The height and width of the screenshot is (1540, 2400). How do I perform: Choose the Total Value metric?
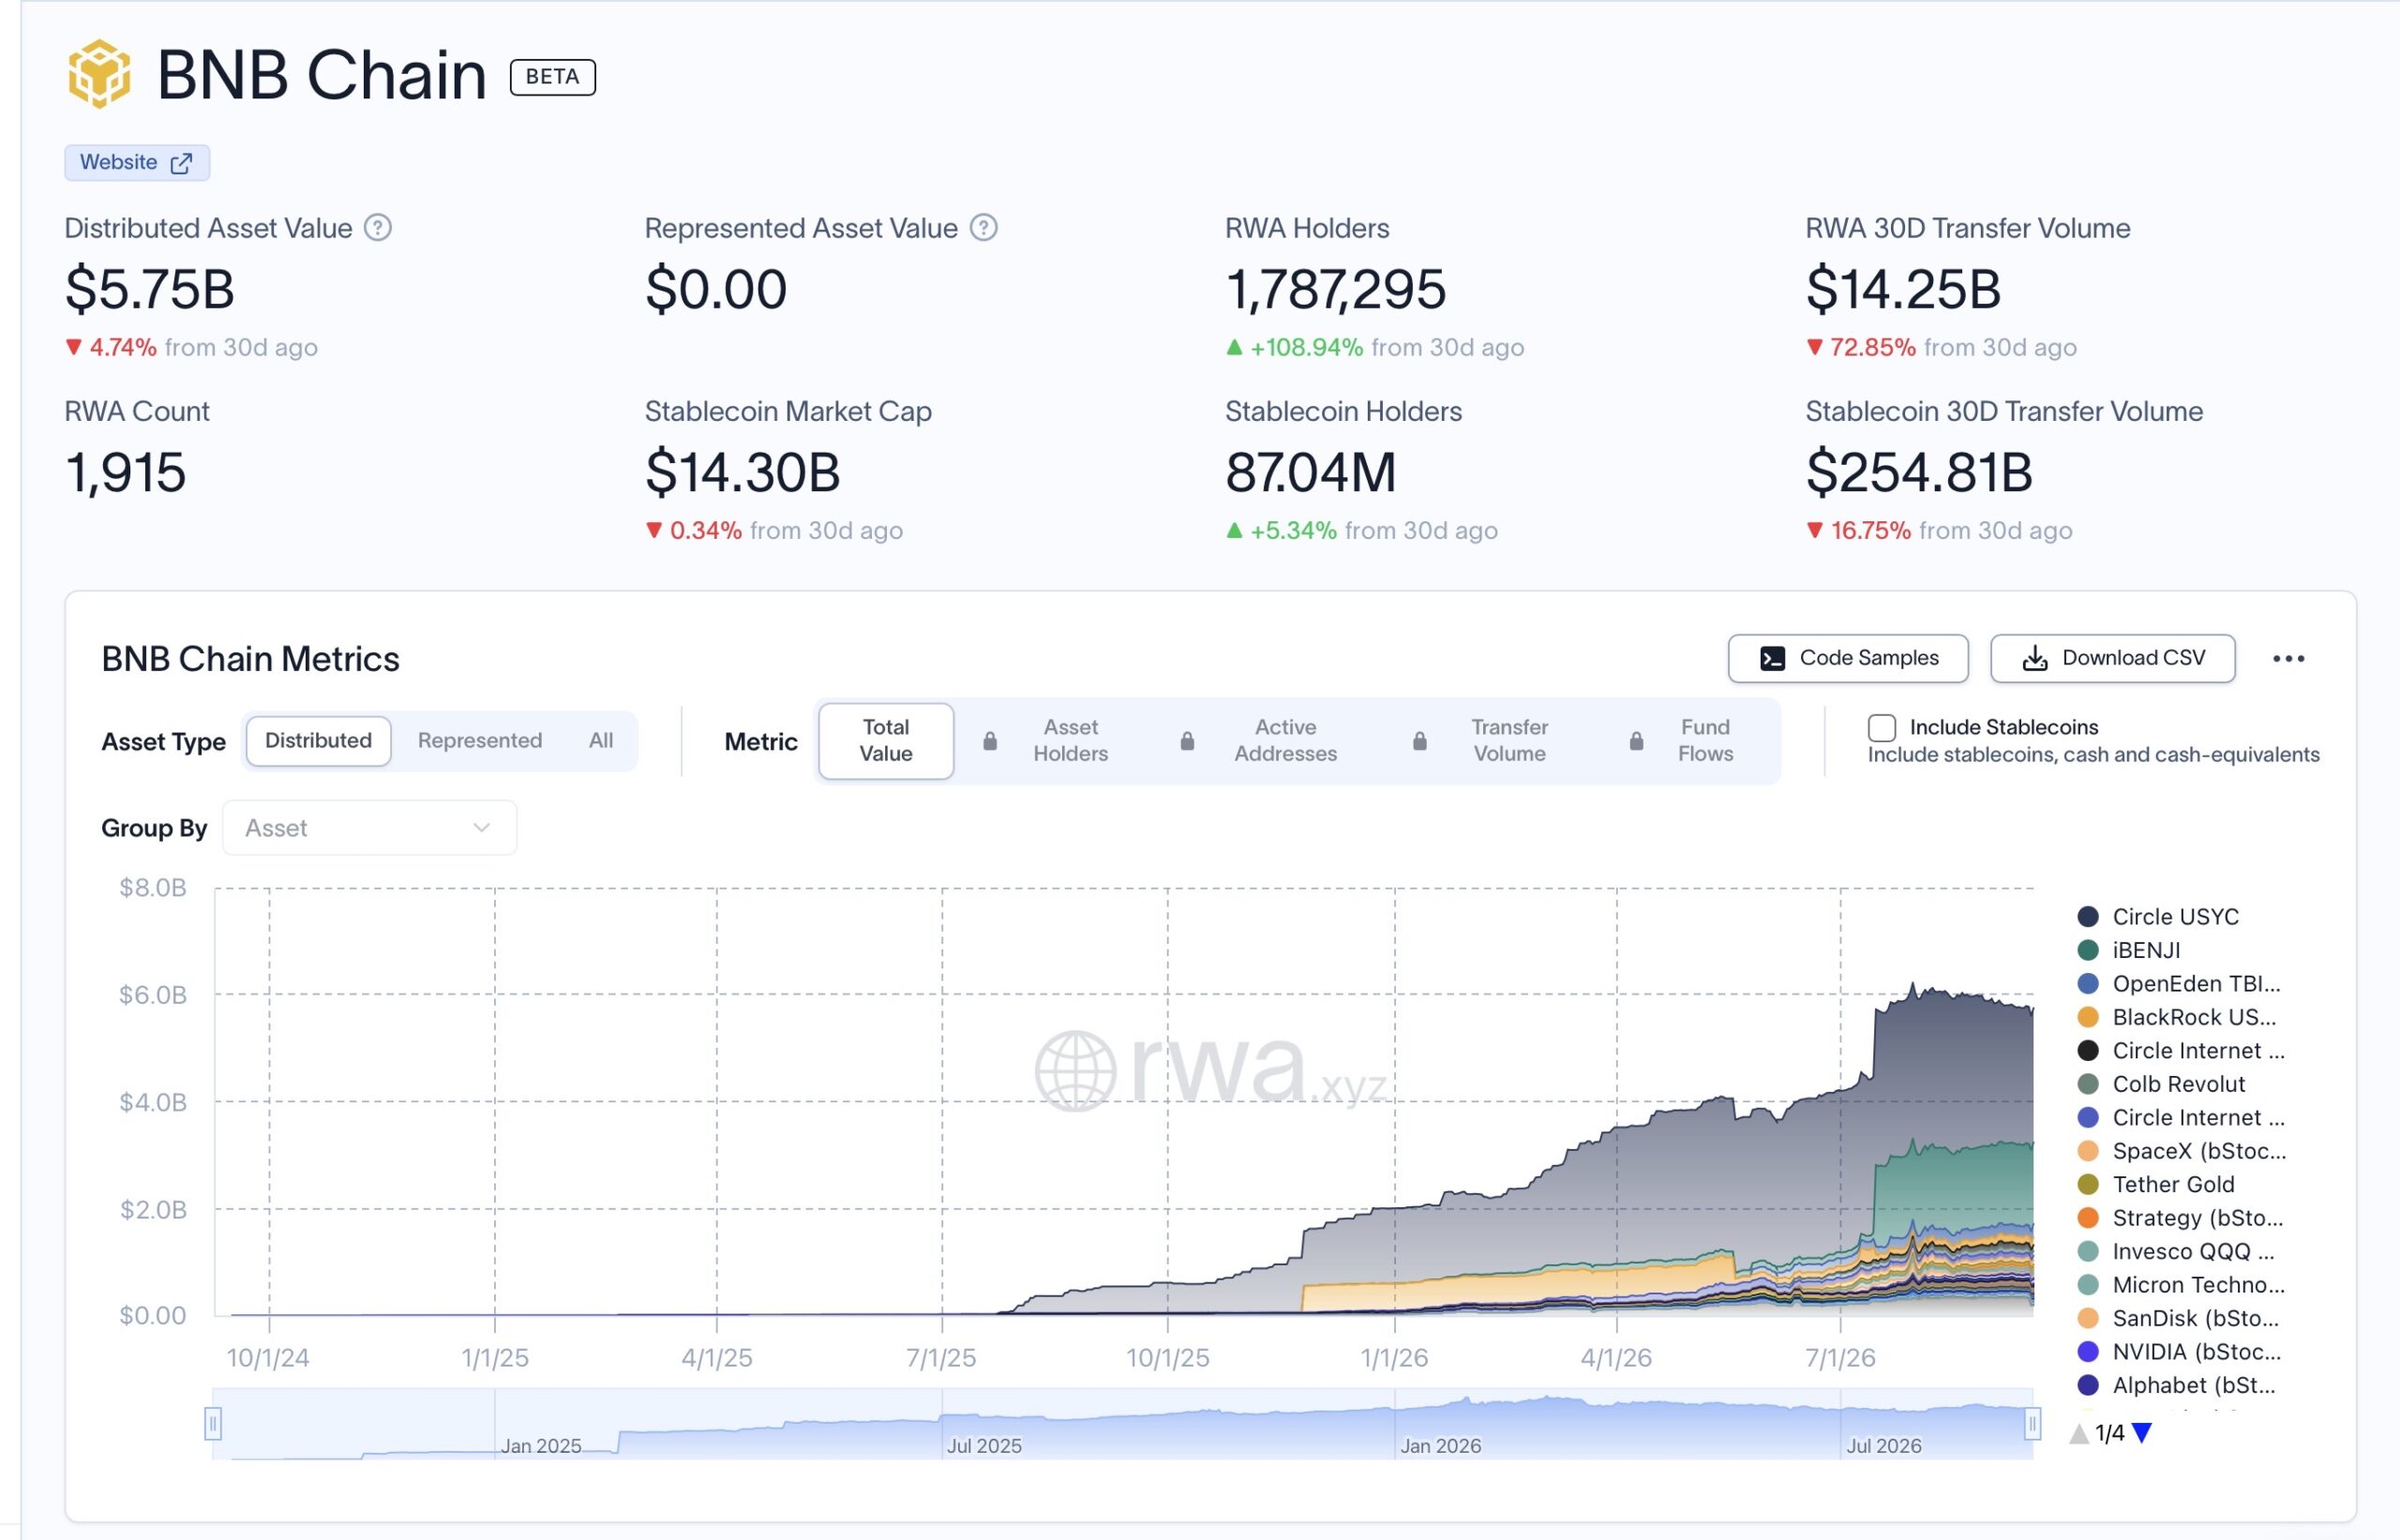click(886, 741)
